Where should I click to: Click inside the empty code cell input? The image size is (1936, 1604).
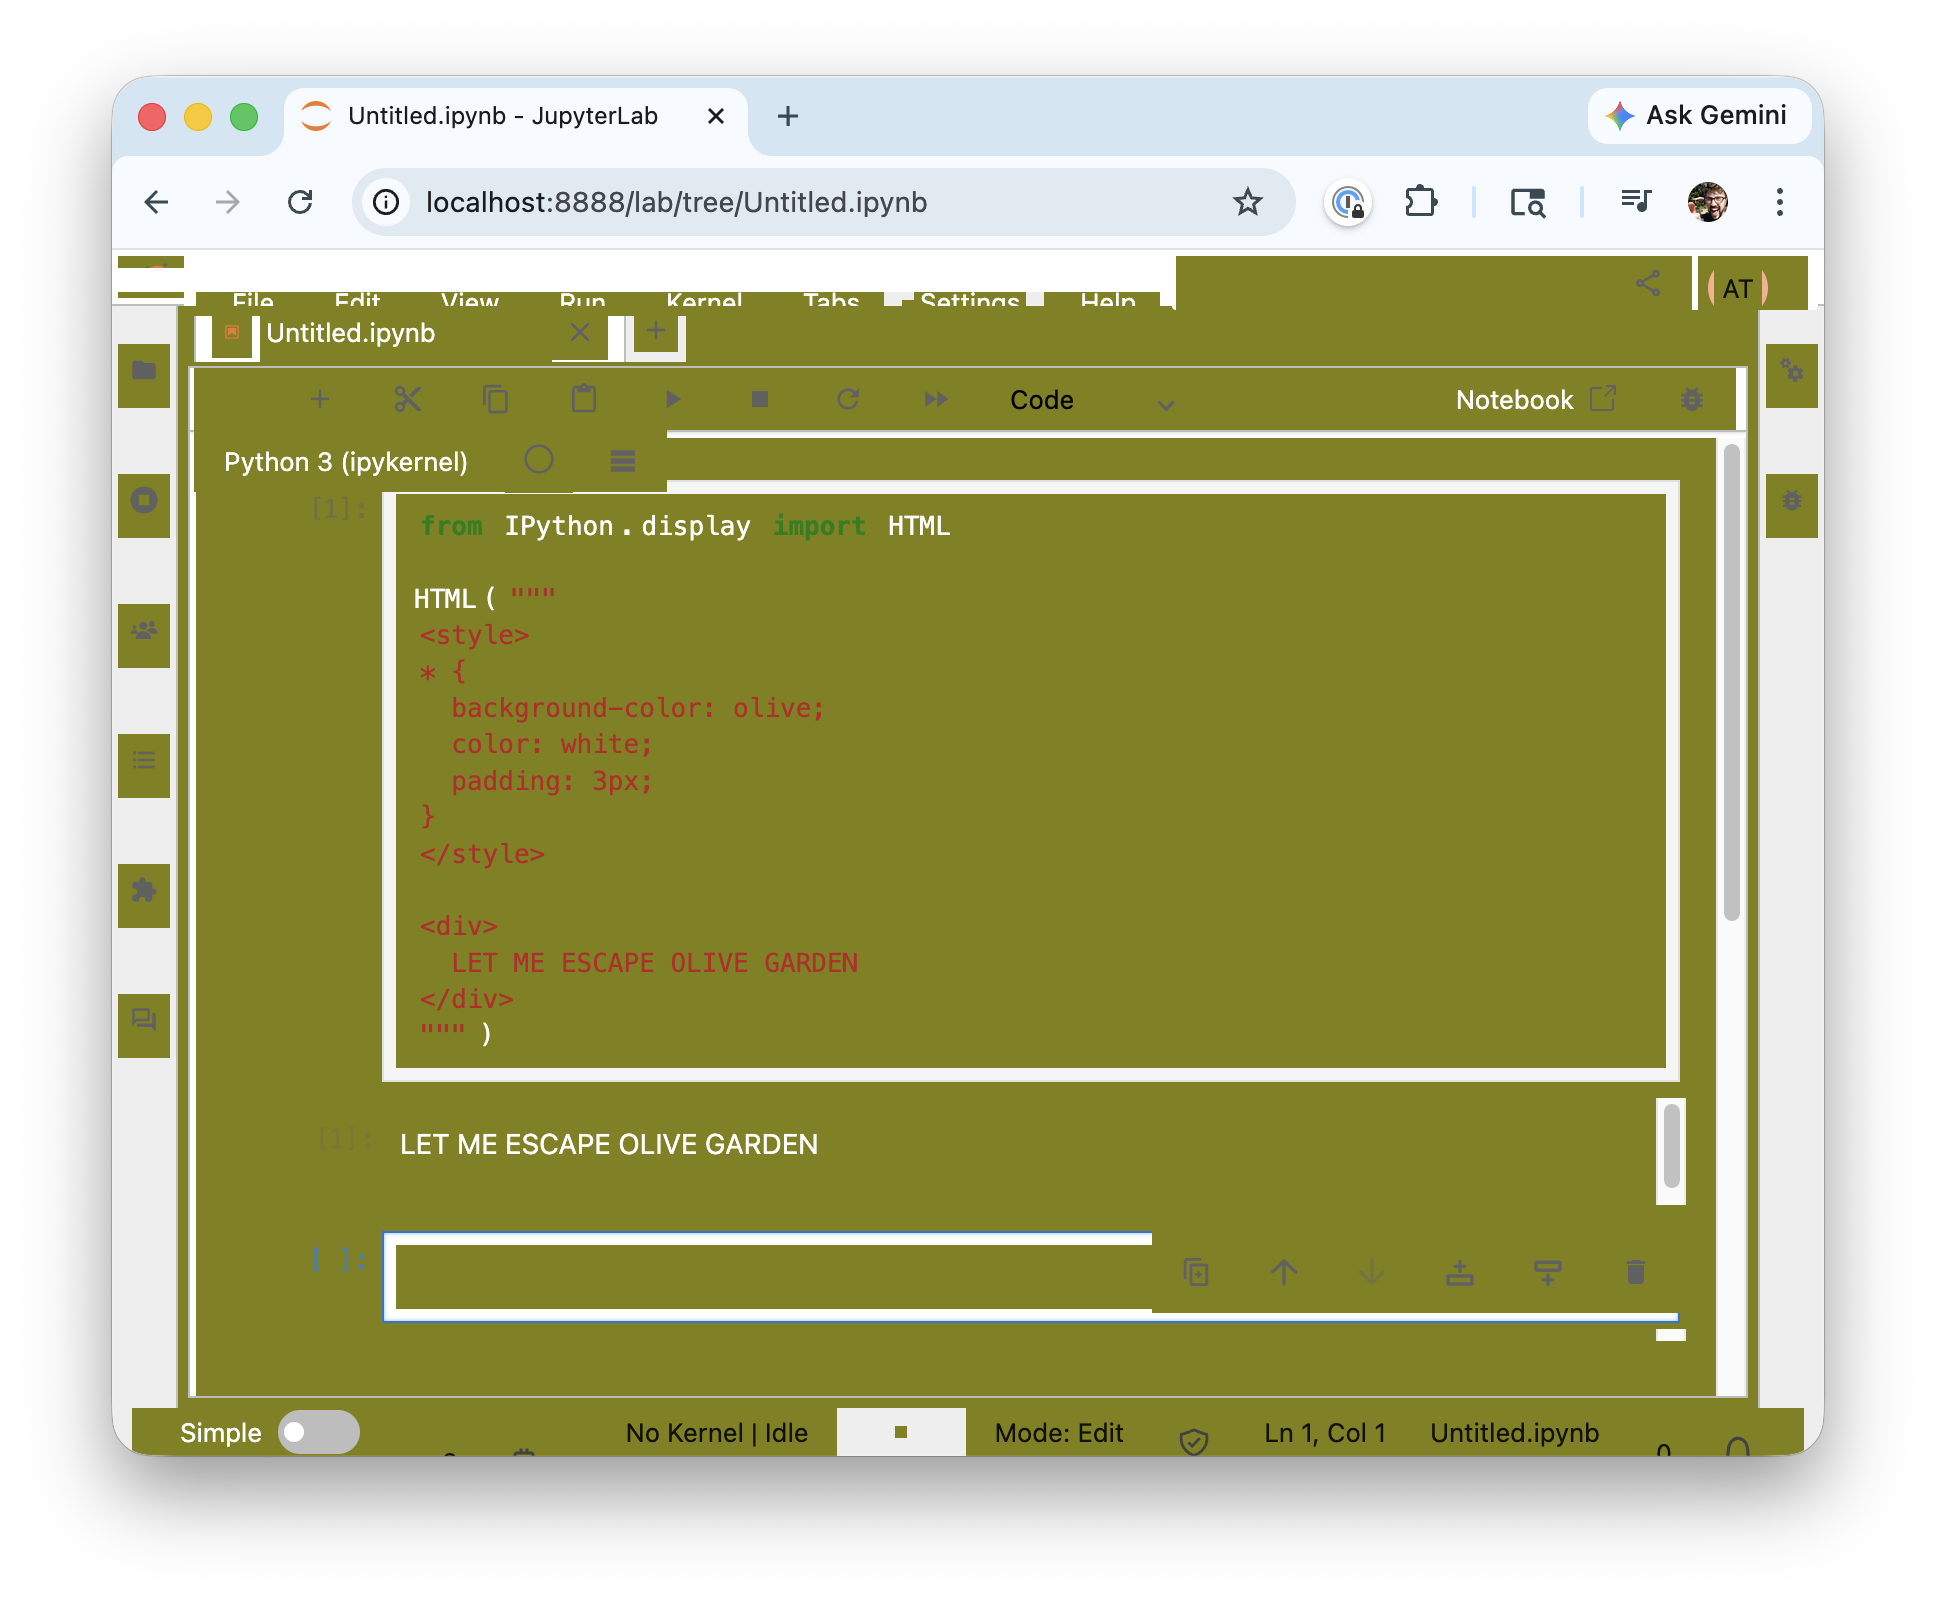tap(770, 1276)
